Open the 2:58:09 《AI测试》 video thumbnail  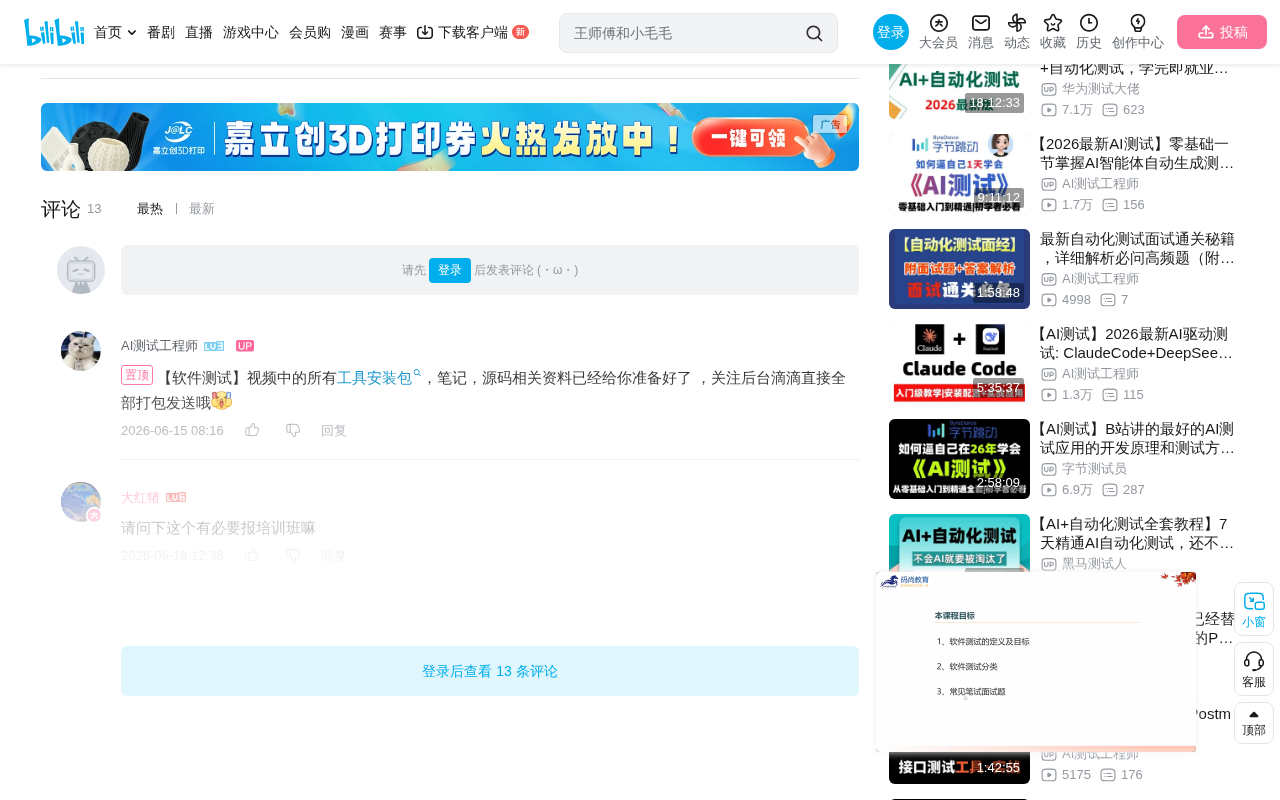[959, 459]
